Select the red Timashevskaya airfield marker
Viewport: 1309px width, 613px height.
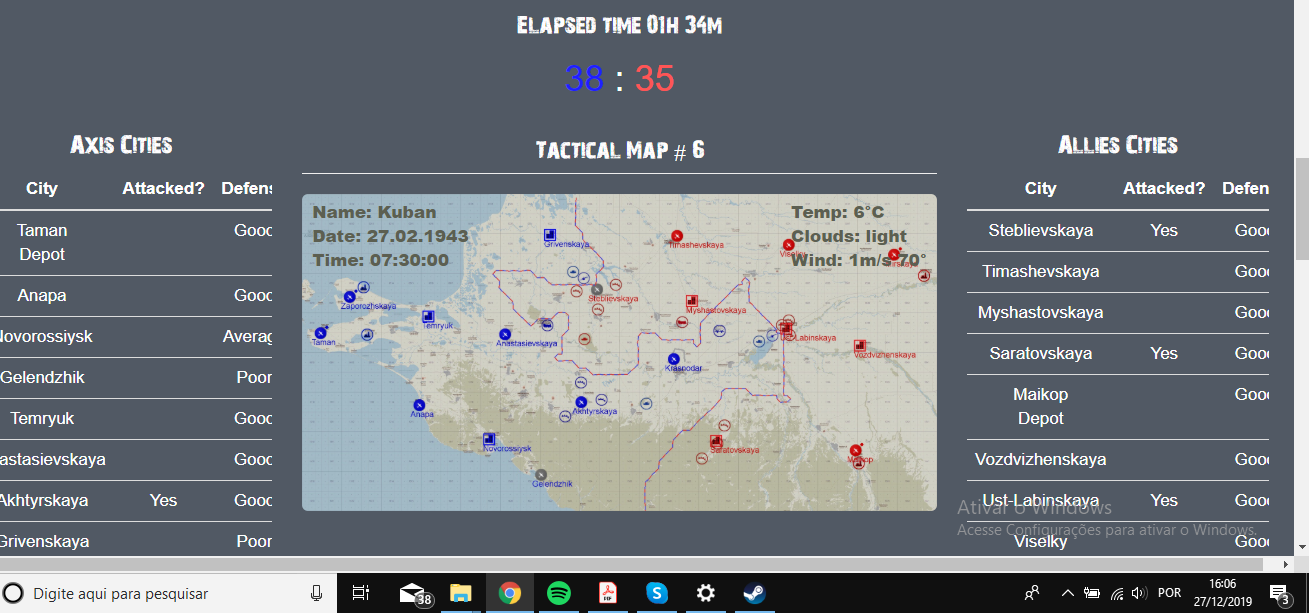coord(677,237)
